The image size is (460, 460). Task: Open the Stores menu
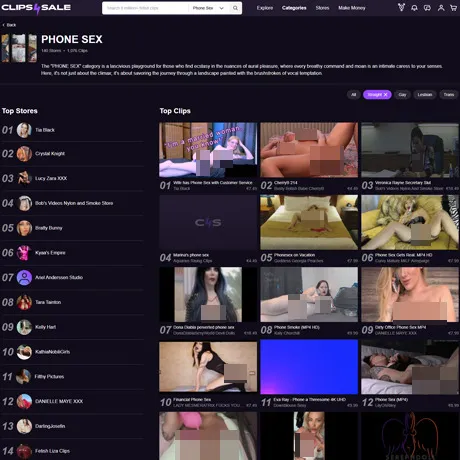[x=322, y=8]
